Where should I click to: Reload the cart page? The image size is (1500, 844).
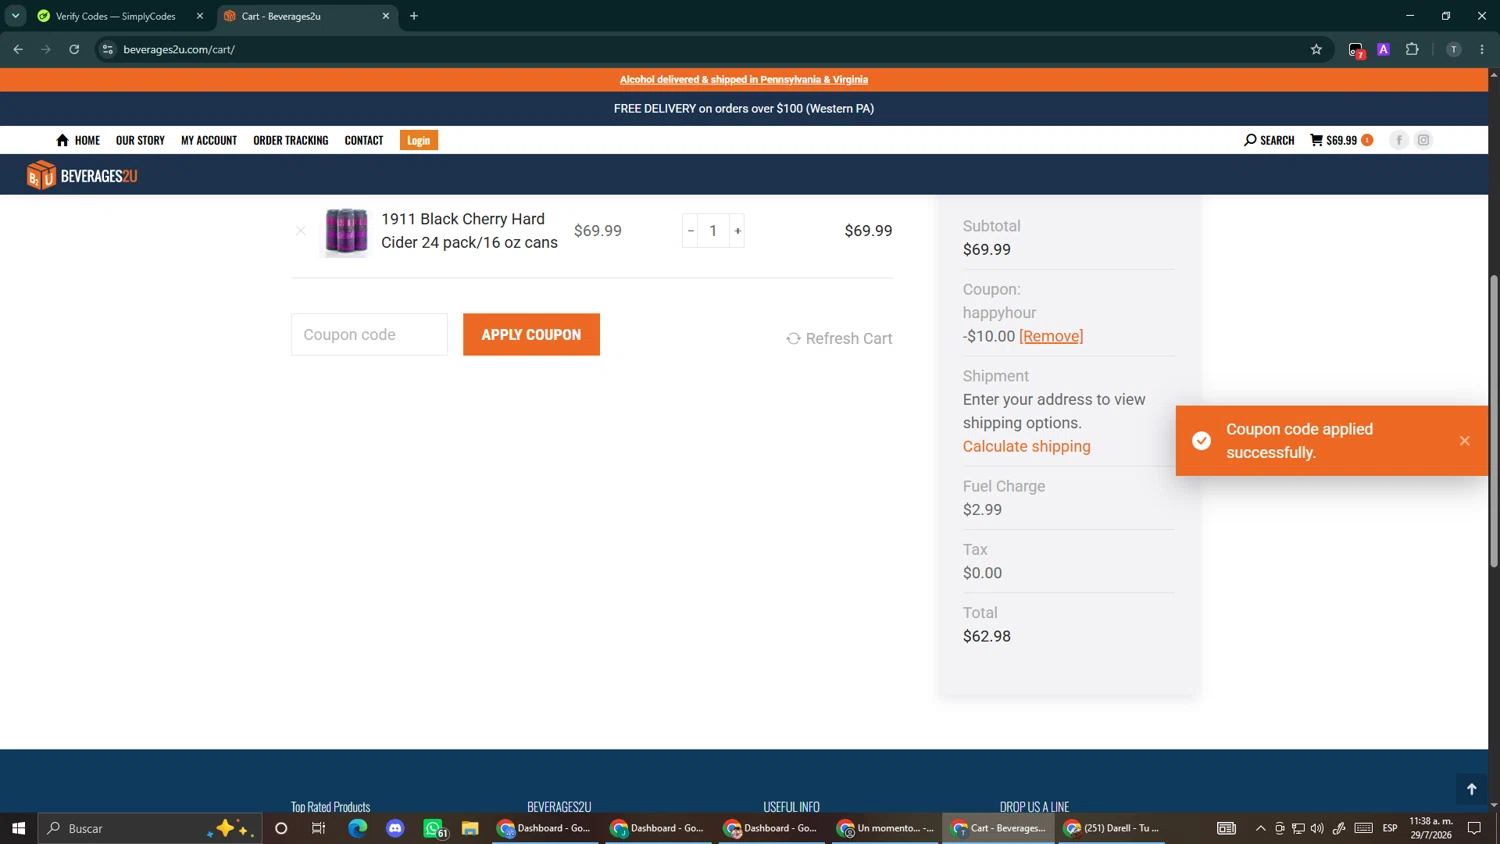click(x=74, y=49)
